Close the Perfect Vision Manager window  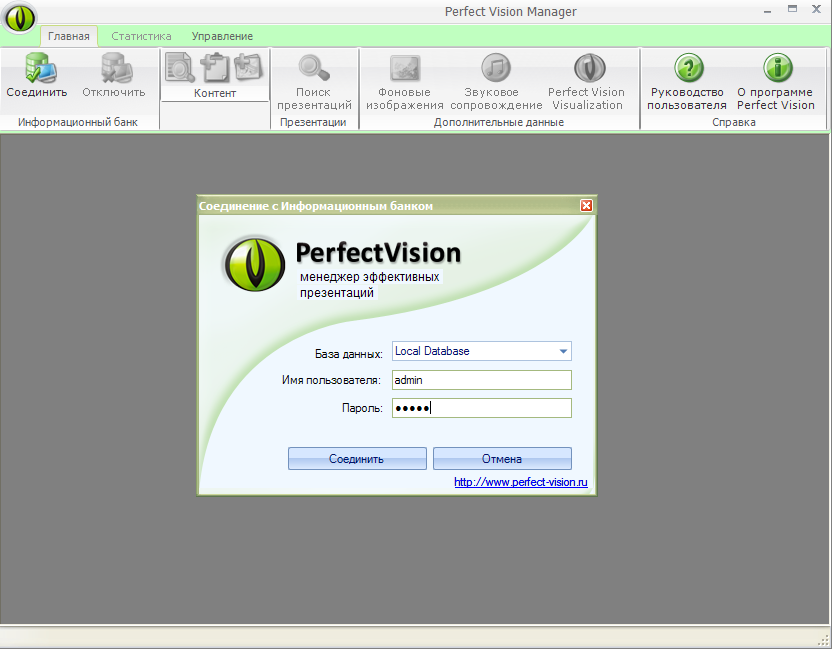[x=817, y=9]
